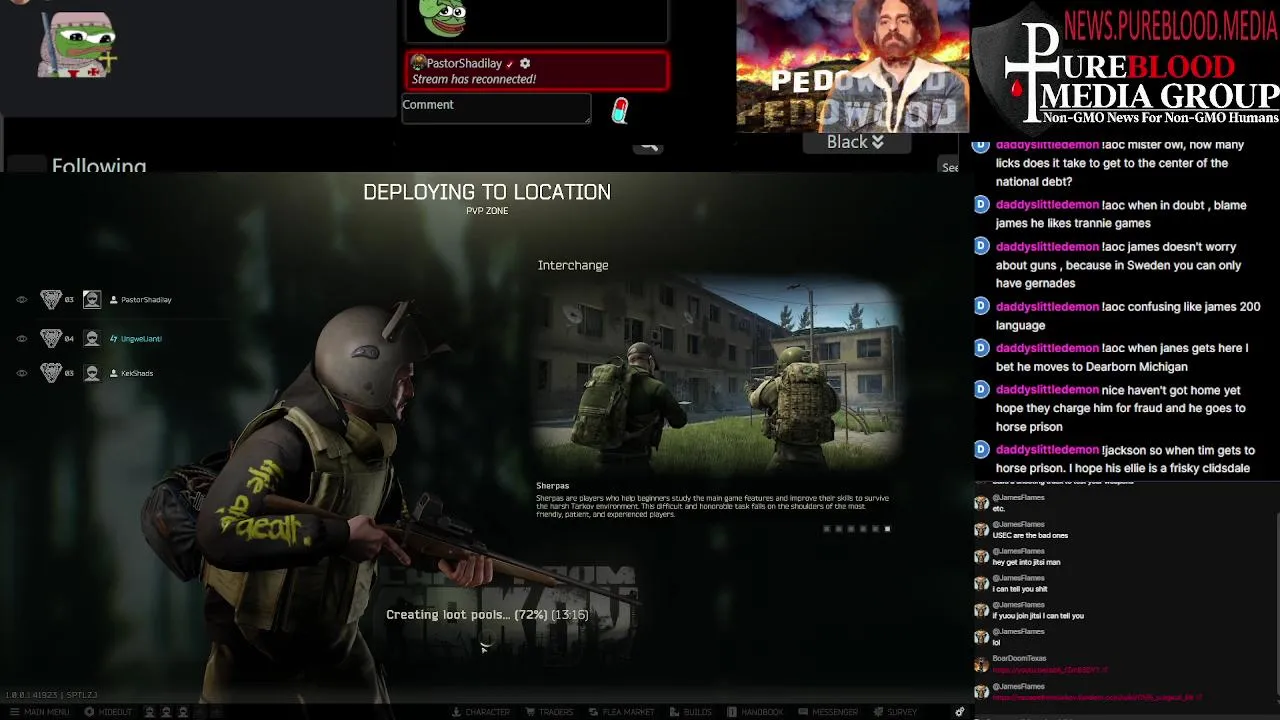
Task: Select squad member name UngwelJantl
Action: click(x=141, y=339)
